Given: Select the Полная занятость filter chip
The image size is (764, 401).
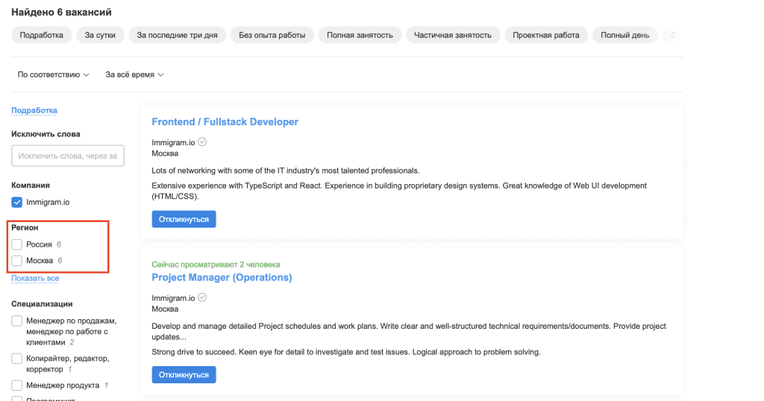Looking at the screenshot, I should (x=360, y=35).
